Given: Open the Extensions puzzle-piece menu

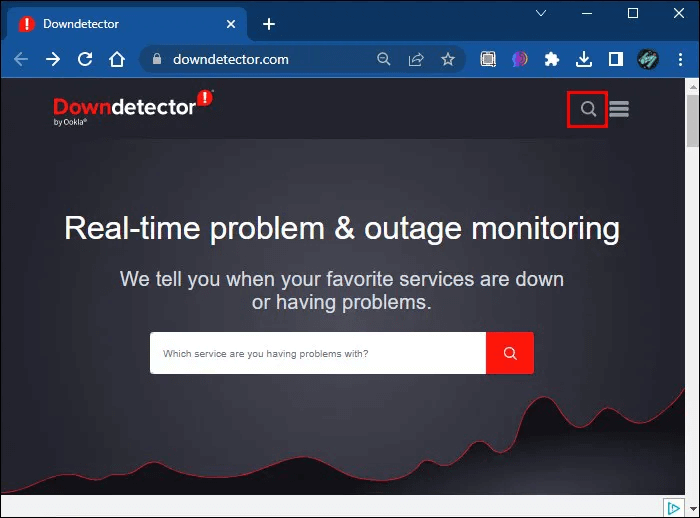Looking at the screenshot, I should pos(552,59).
